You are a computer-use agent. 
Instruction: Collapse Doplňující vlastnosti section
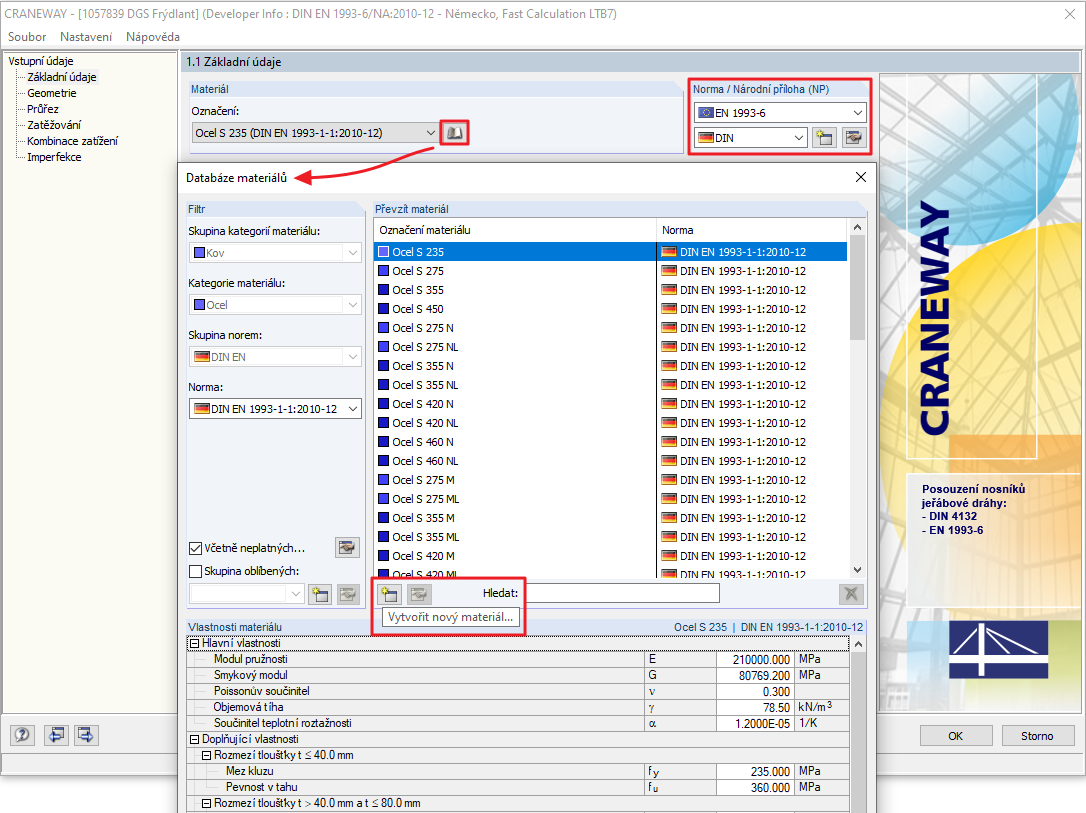pyautogui.click(x=195, y=740)
